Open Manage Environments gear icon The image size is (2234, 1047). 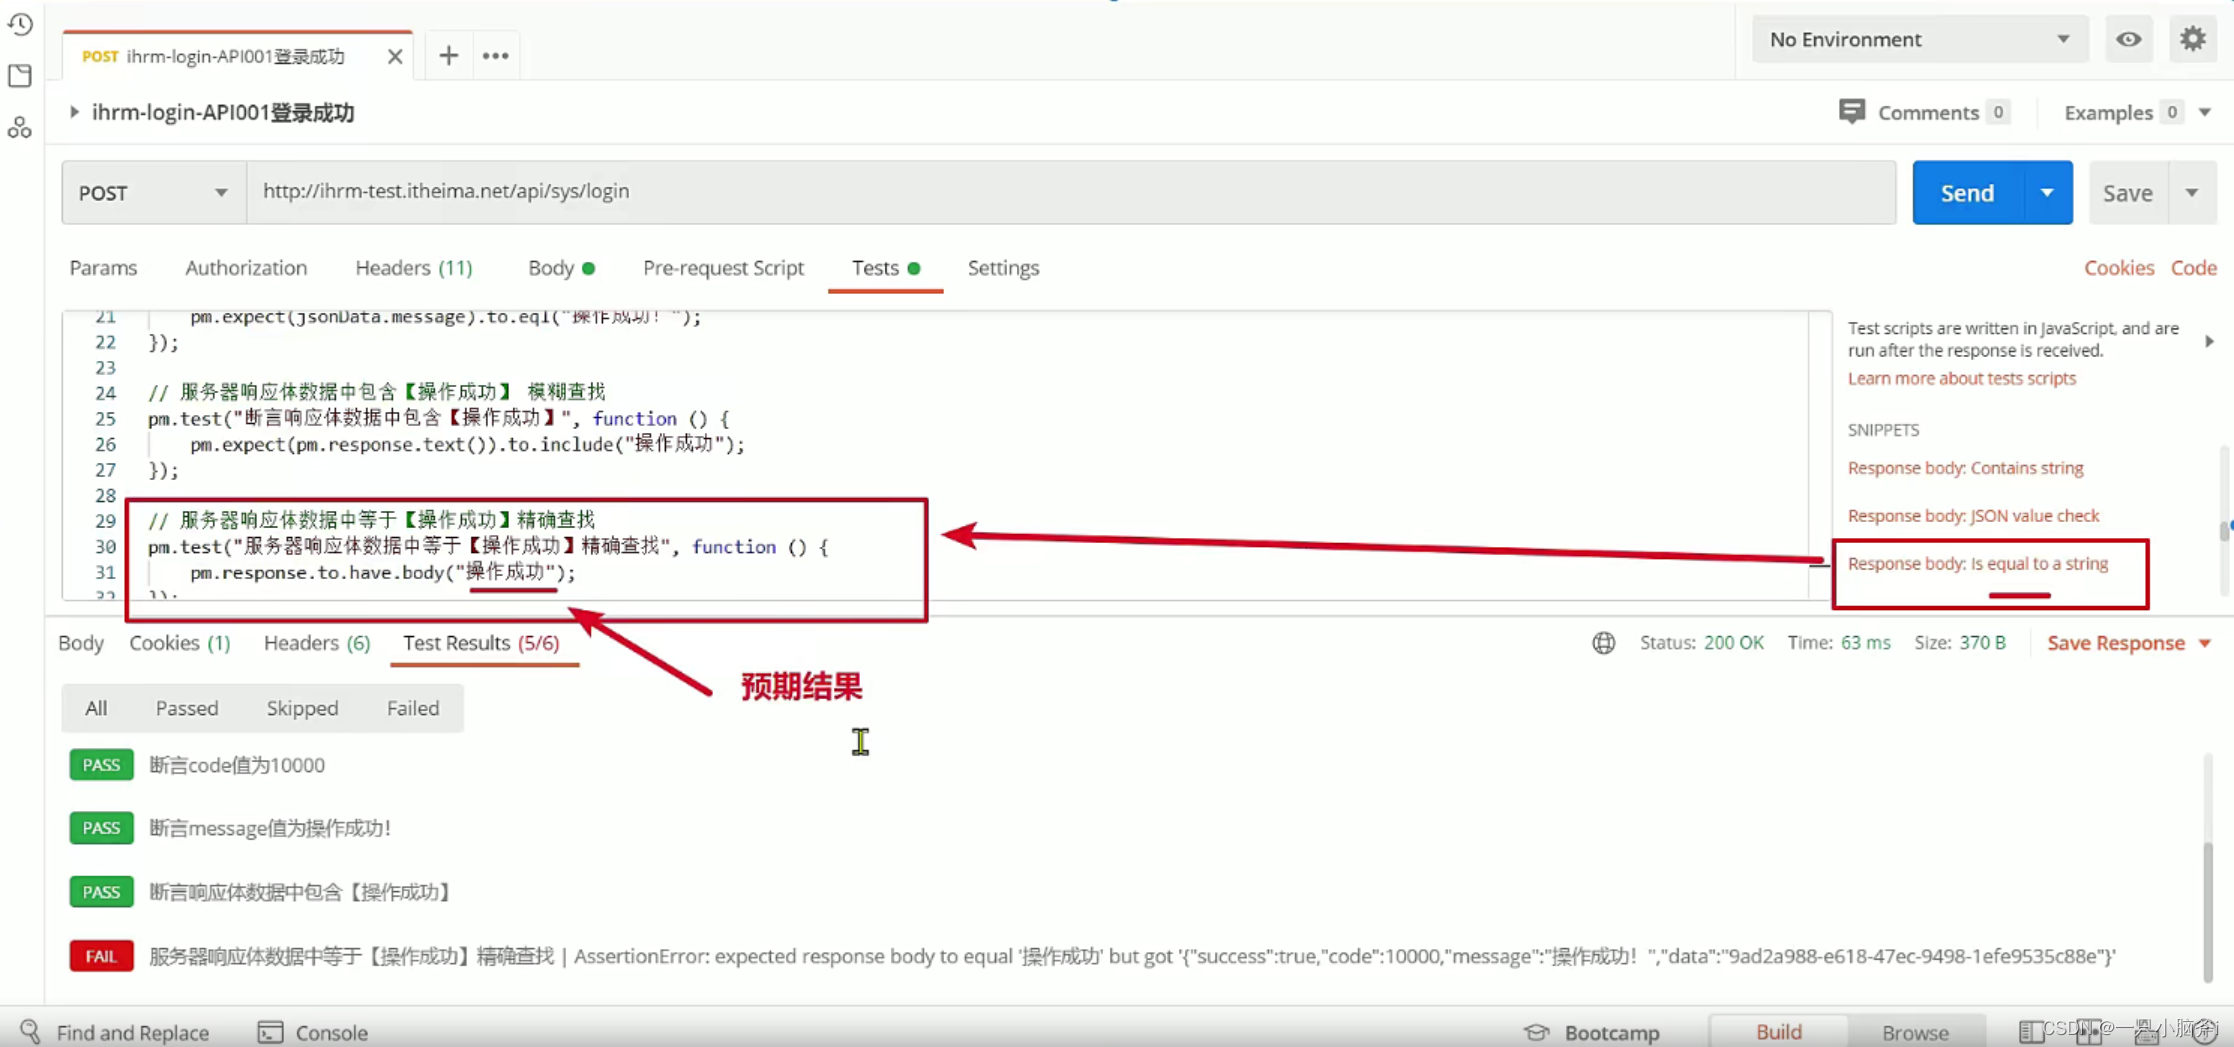click(x=2192, y=39)
